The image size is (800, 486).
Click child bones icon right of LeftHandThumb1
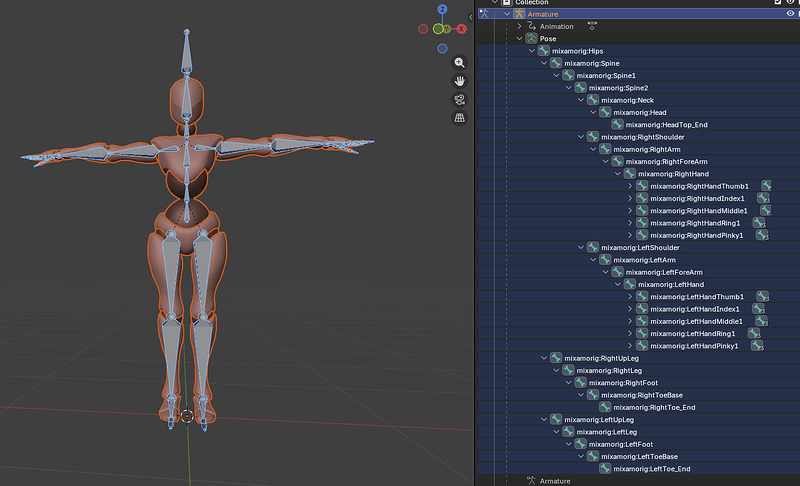point(762,296)
